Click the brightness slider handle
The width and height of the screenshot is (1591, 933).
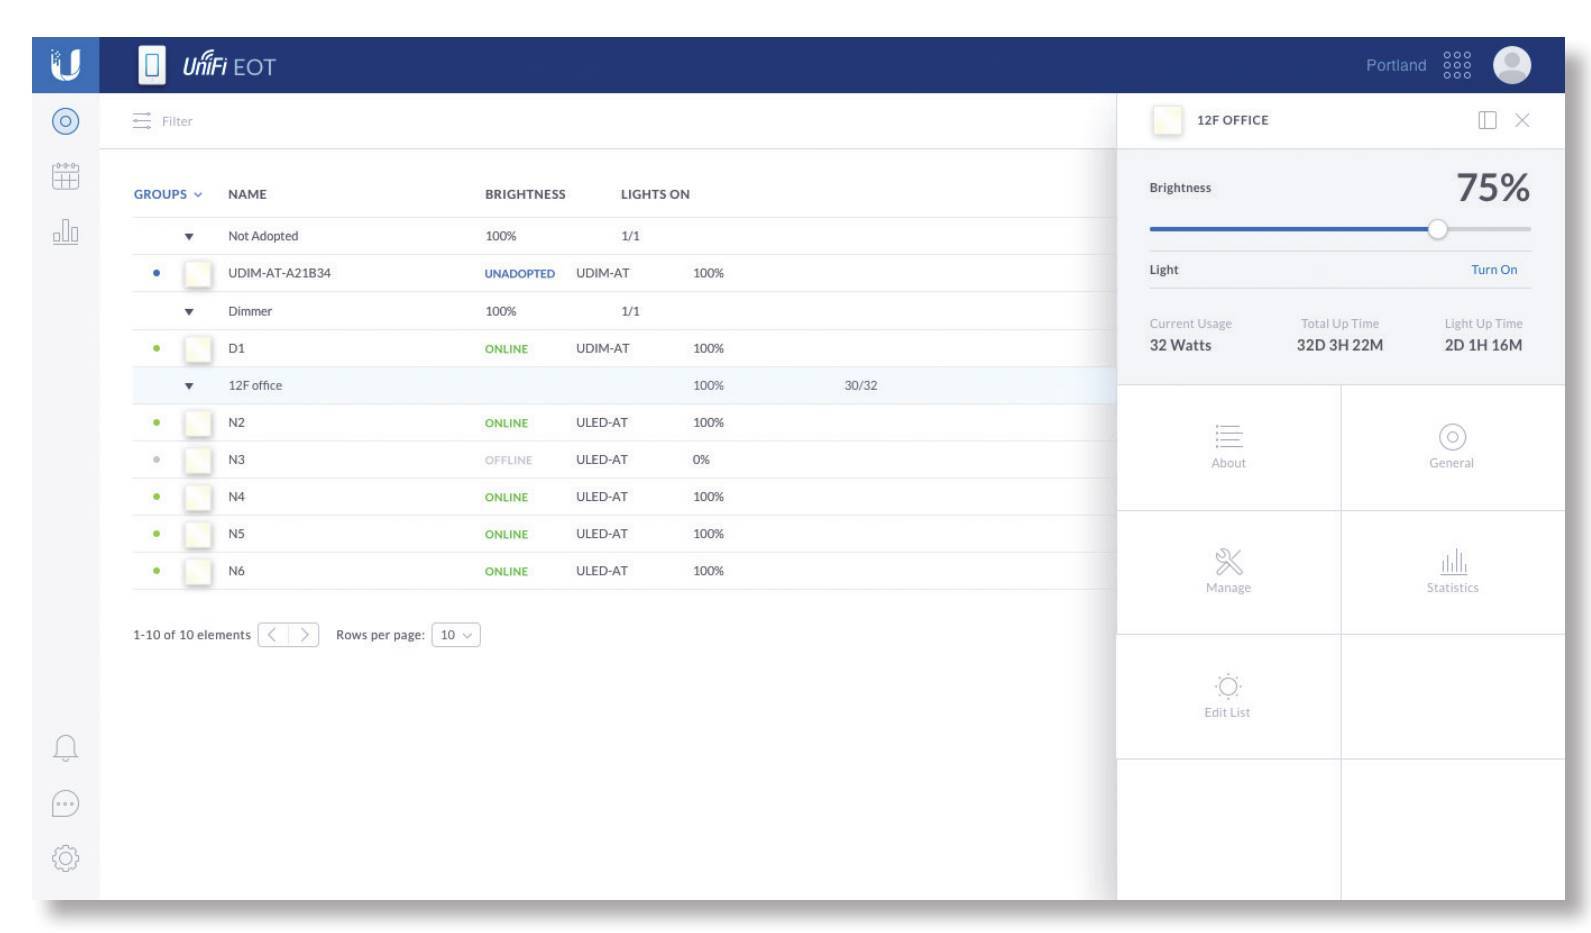click(1437, 229)
